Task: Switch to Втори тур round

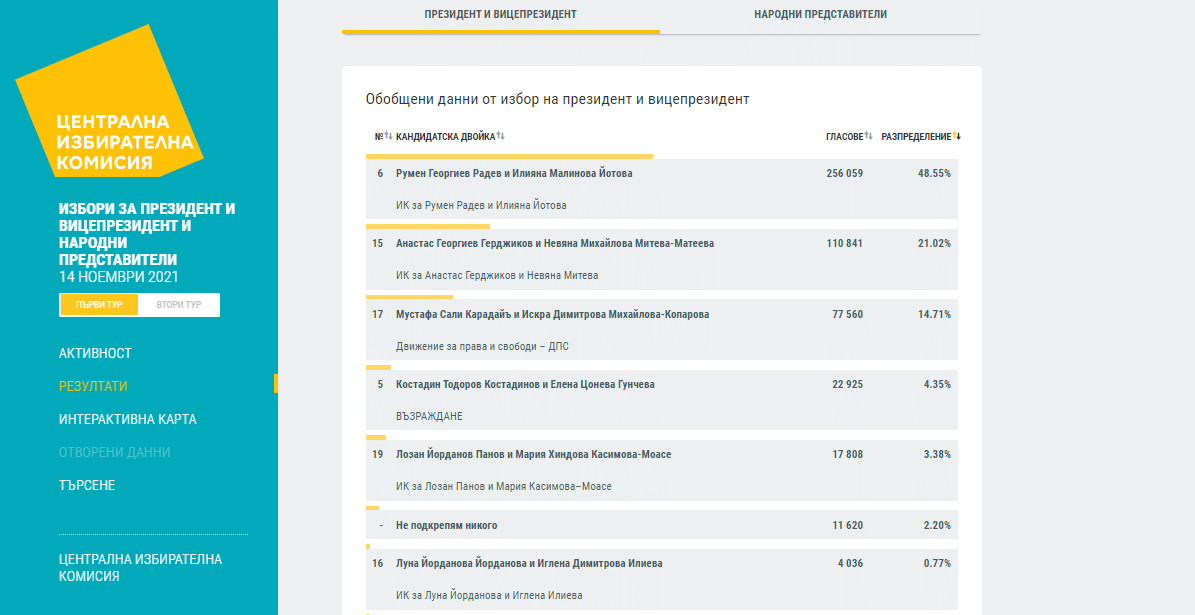Action: (x=179, y=305)
